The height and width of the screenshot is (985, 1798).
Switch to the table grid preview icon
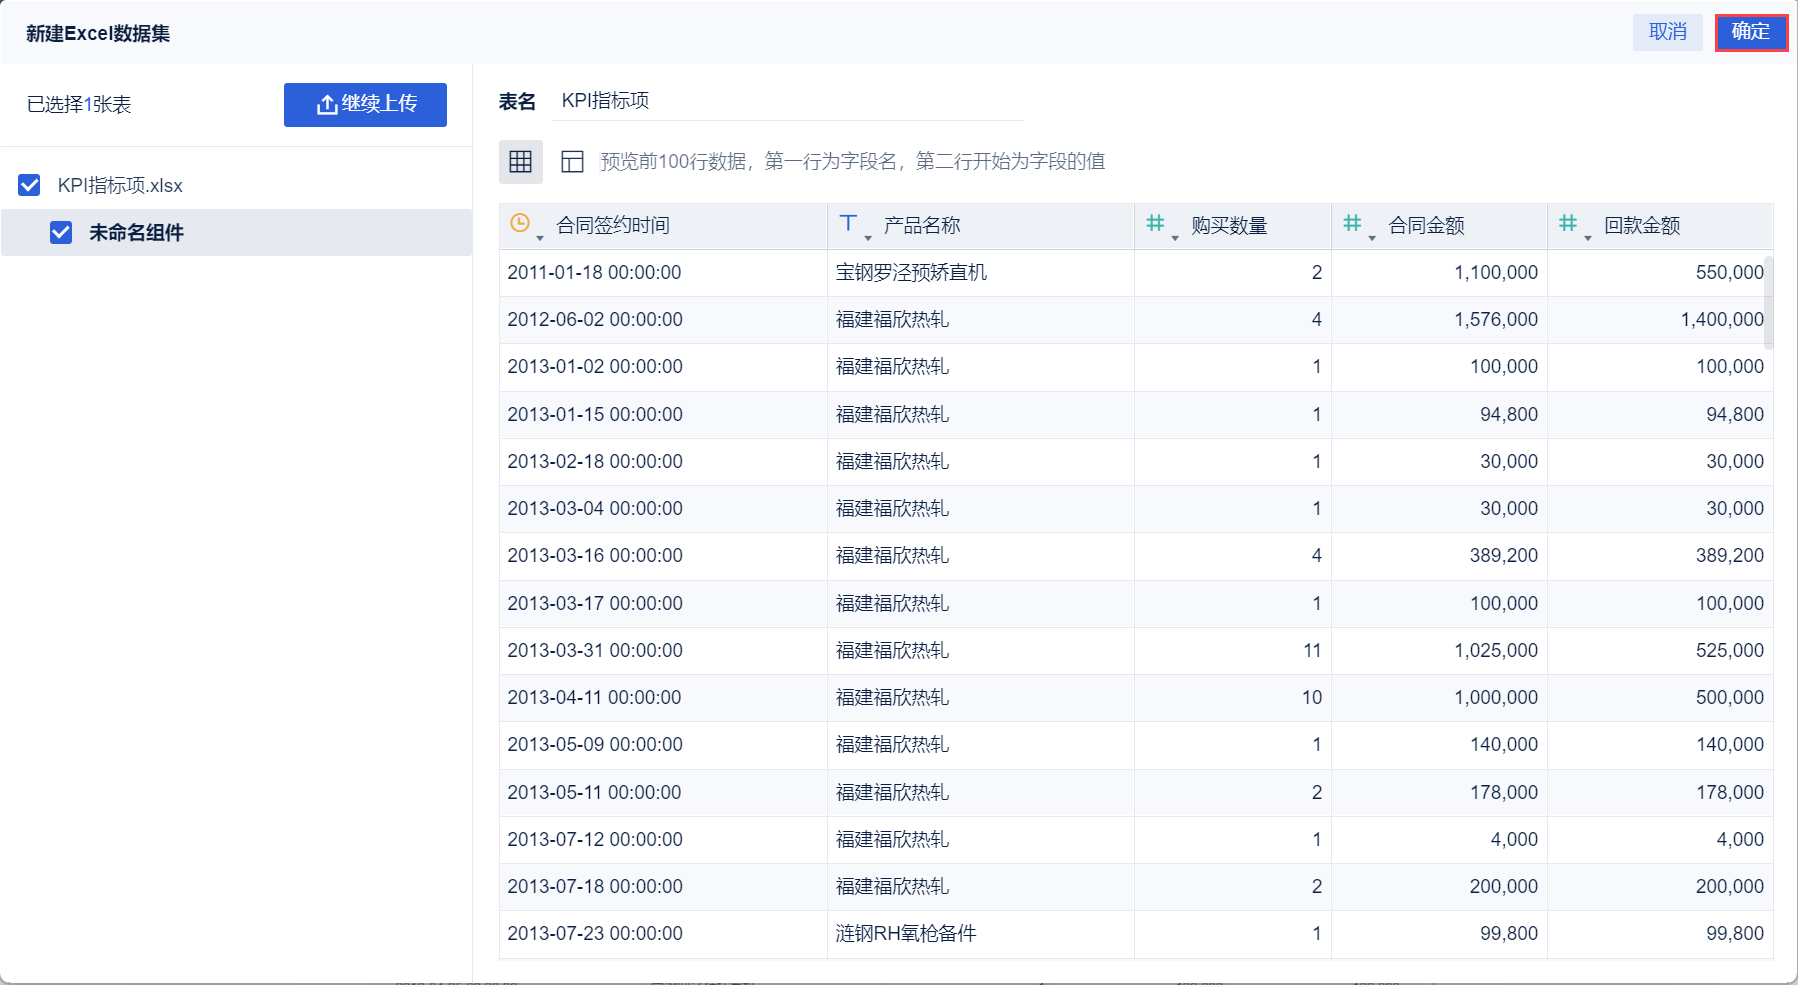521,162
